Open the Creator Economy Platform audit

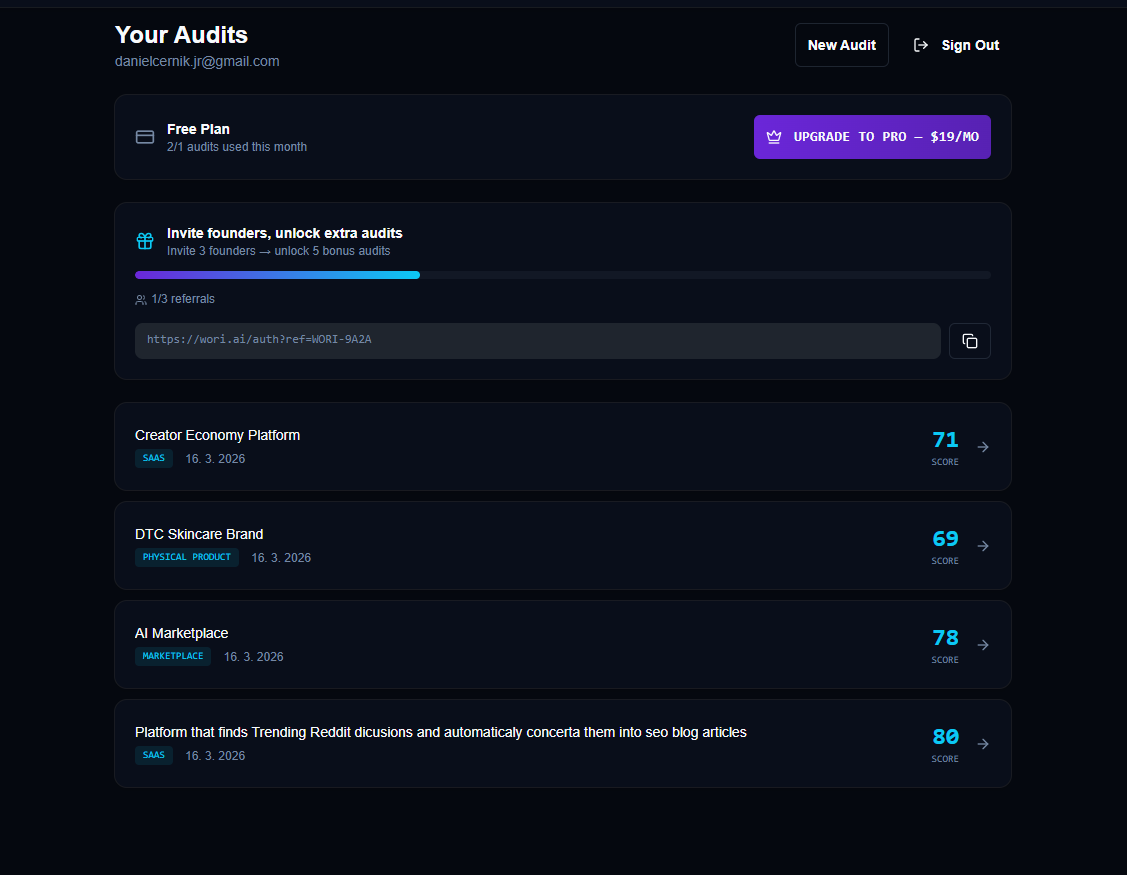click(x=563, y=446)
